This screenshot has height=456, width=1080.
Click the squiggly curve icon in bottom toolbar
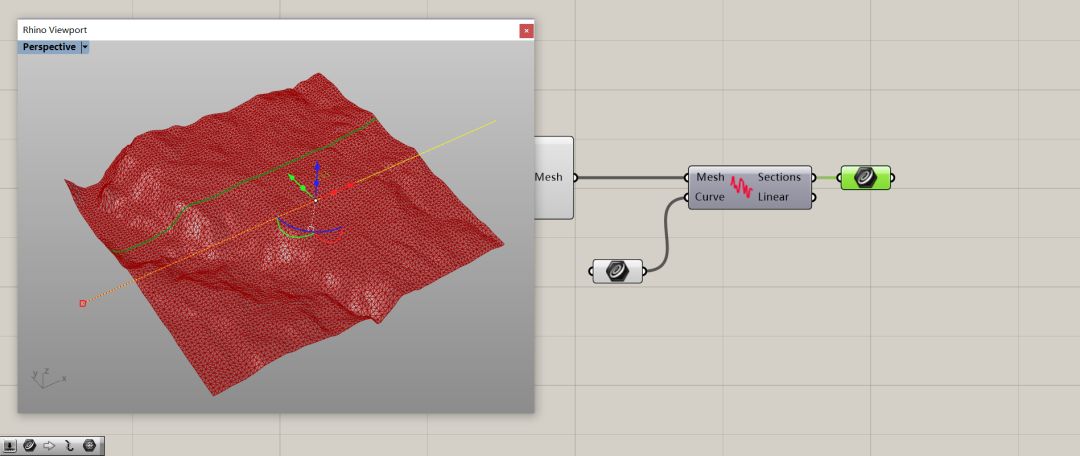69,446
